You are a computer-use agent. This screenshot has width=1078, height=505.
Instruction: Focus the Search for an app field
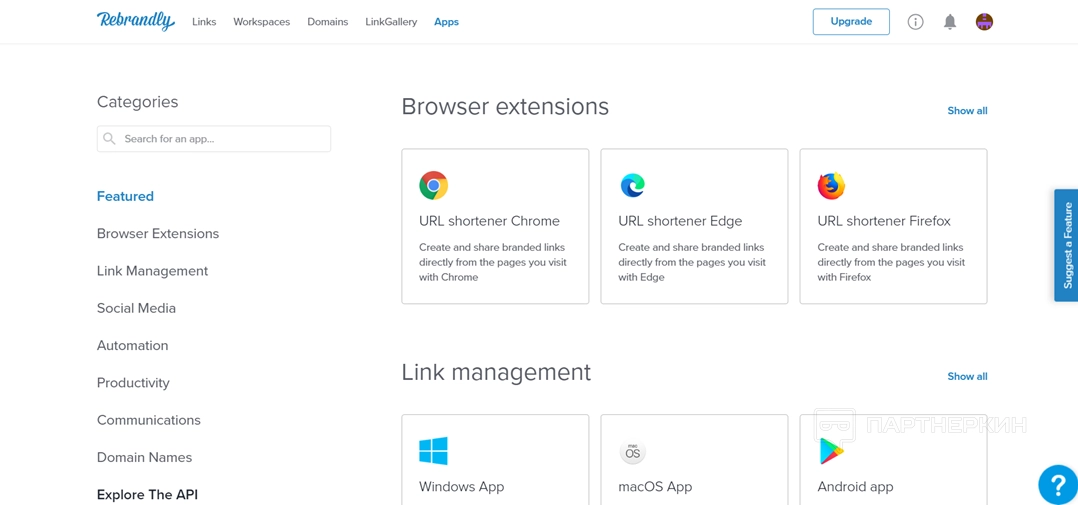(224, 139)
